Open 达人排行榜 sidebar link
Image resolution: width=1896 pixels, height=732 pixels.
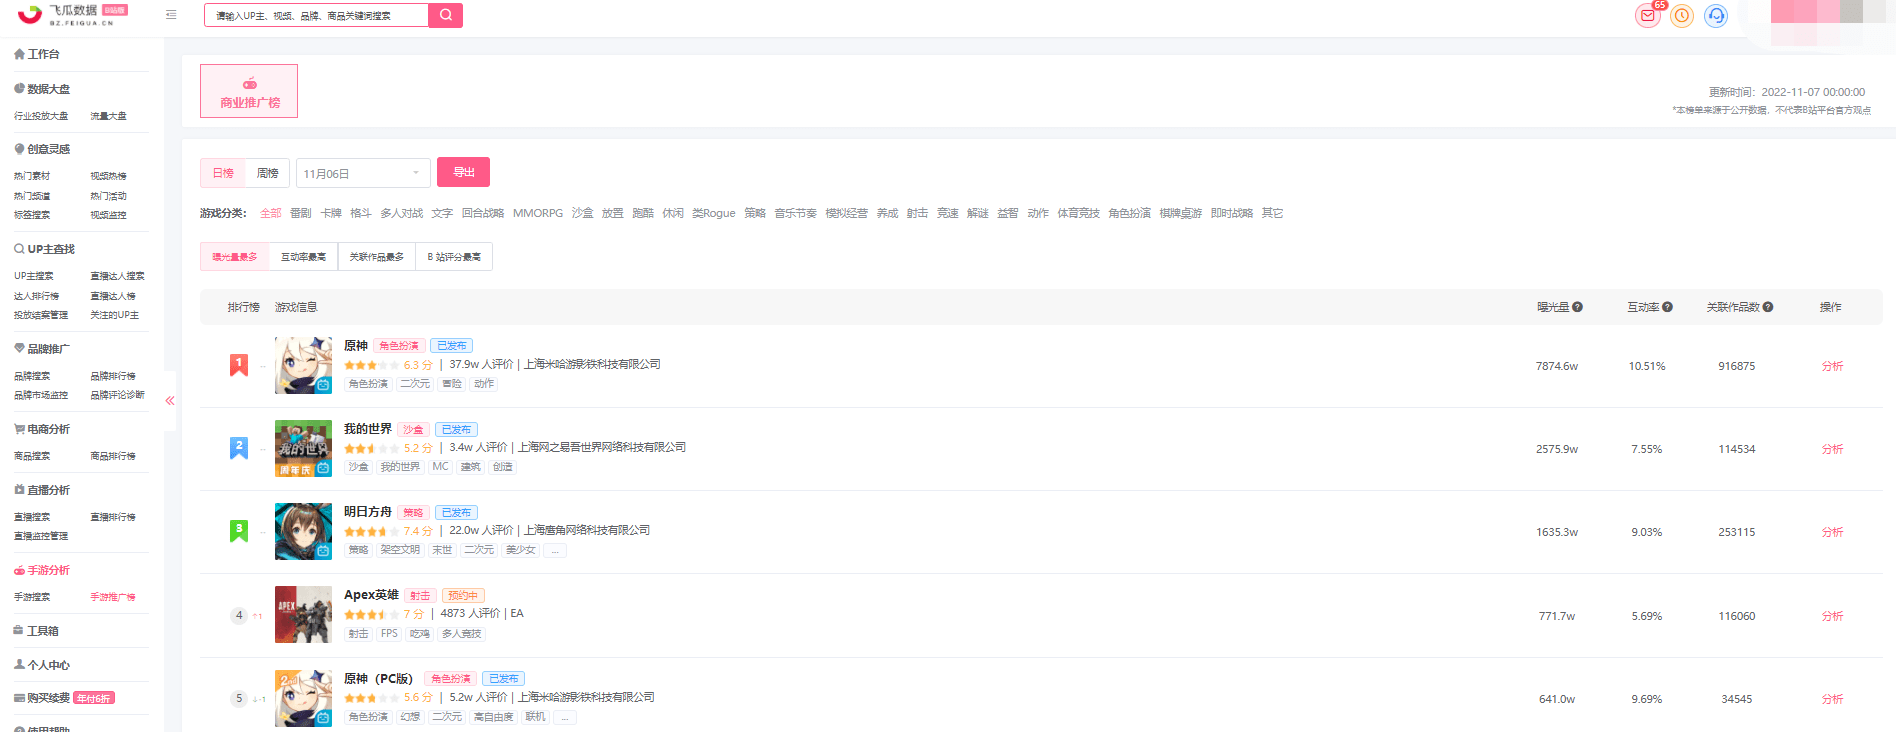[36, 296]
